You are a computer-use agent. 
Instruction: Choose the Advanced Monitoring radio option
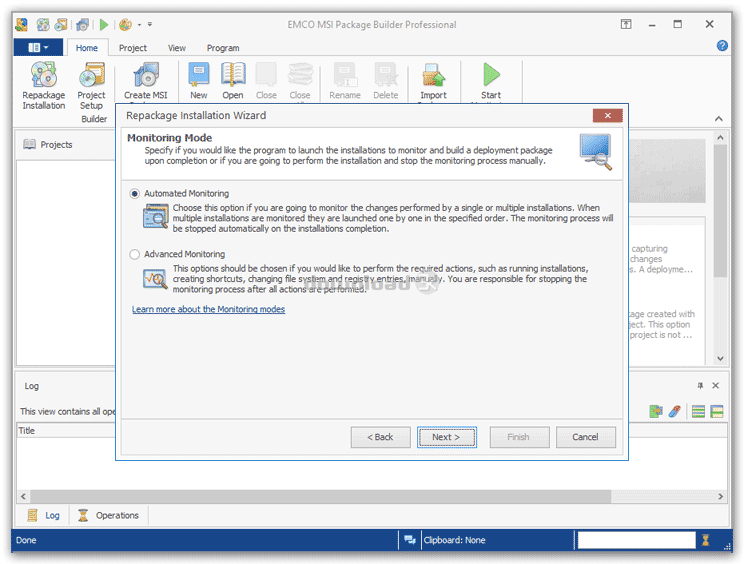[135, 255]
